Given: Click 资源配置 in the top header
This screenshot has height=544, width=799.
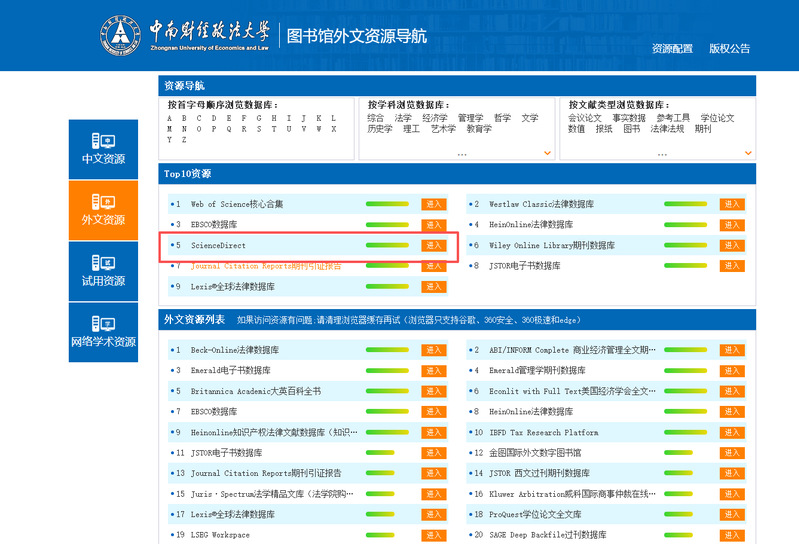Looking at the screenshot, I should pyautogui.click(x=672, y=48).
